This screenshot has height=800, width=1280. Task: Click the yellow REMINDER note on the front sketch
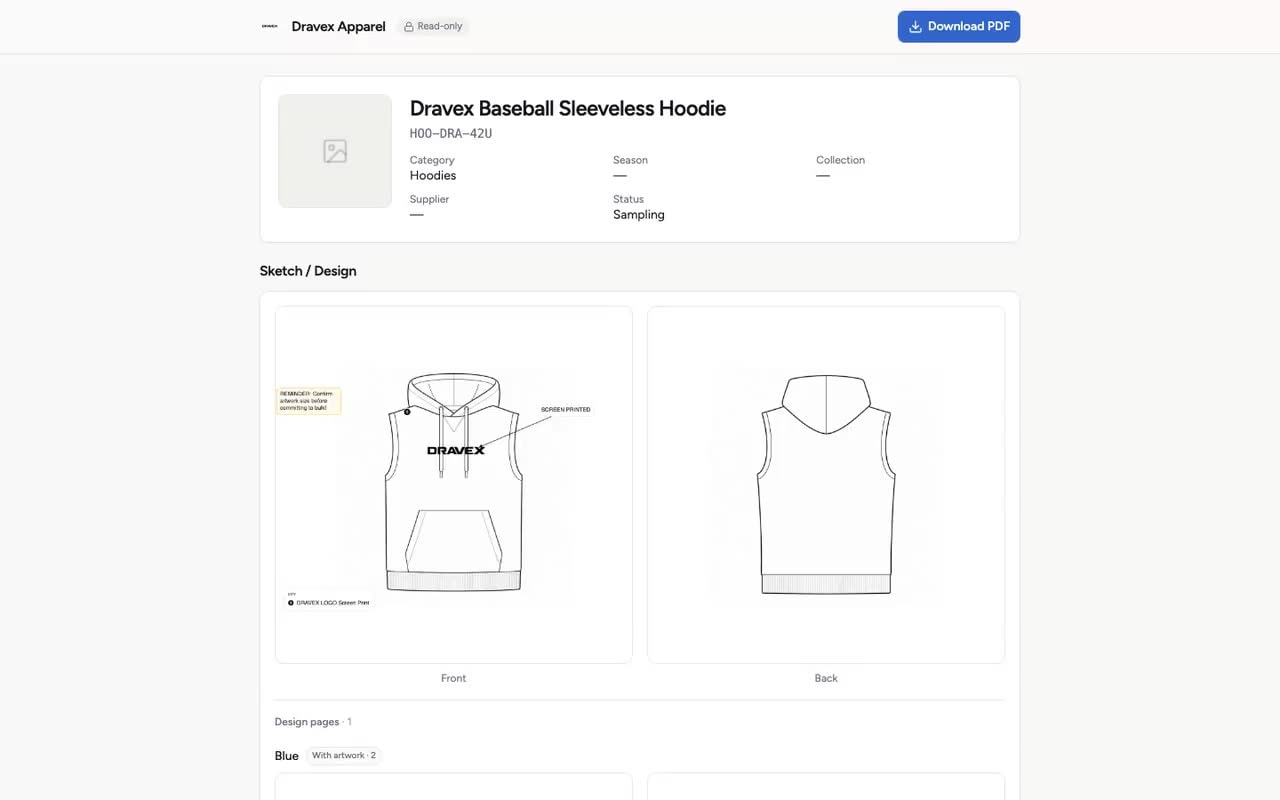click(x=309, y=401)
